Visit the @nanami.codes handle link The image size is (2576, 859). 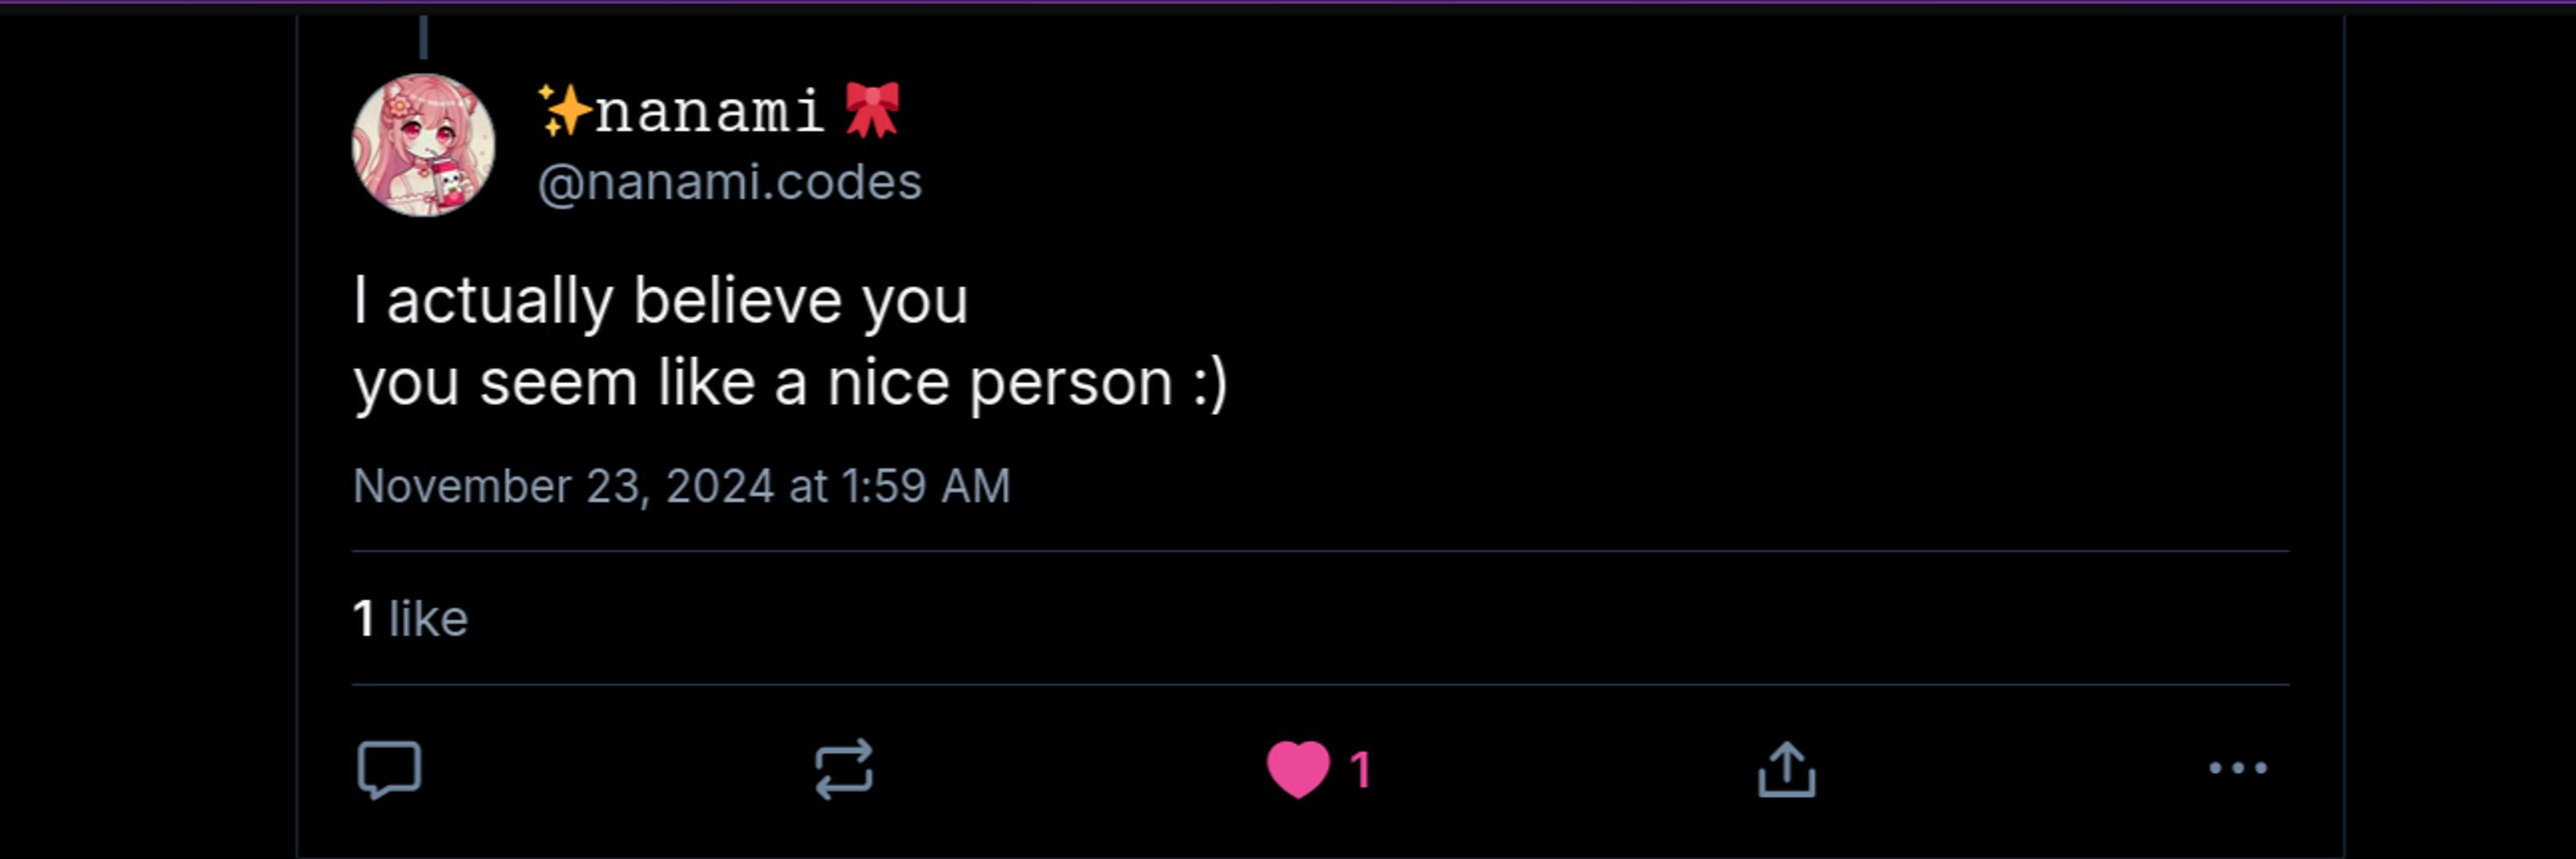729,182
